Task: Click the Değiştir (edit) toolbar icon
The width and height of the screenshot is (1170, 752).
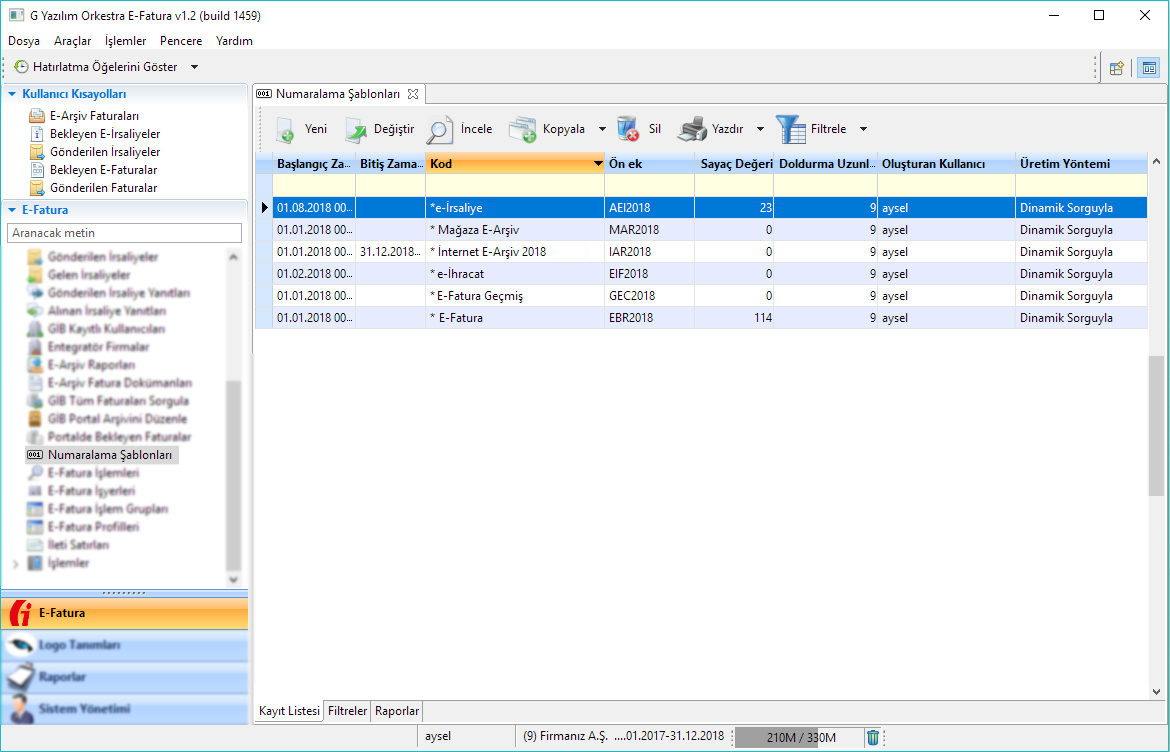Action: 356,130
